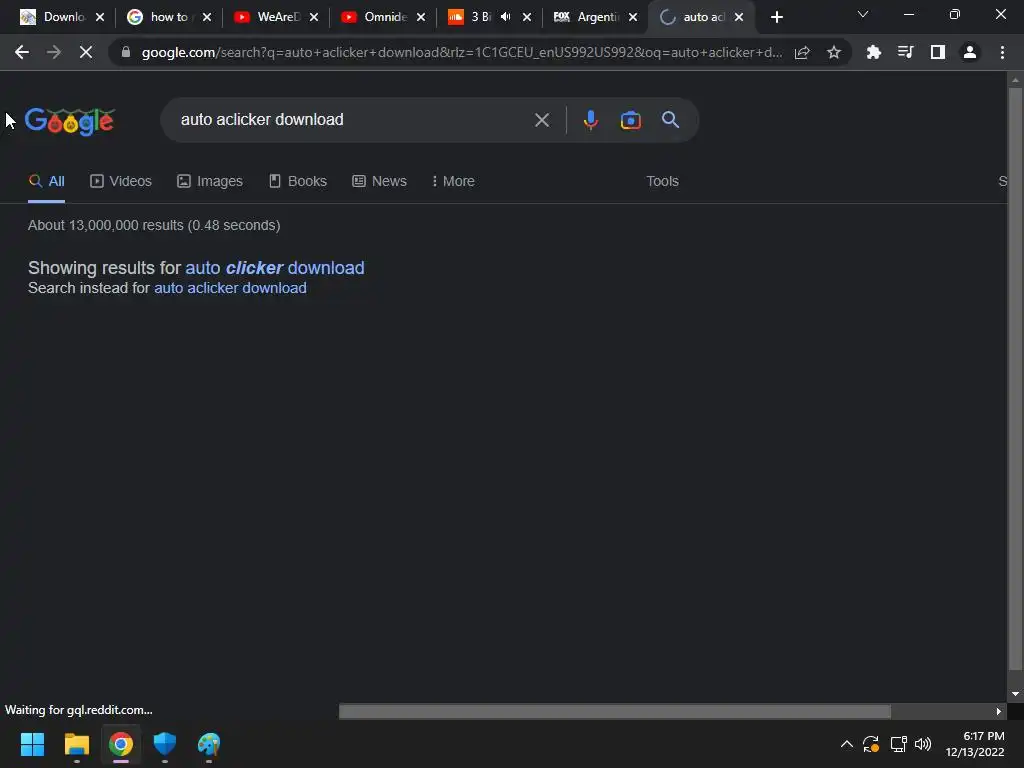Viewport: 1024px width, 768px height.
Task: Switch to Images results
Action: pos(210,182)
